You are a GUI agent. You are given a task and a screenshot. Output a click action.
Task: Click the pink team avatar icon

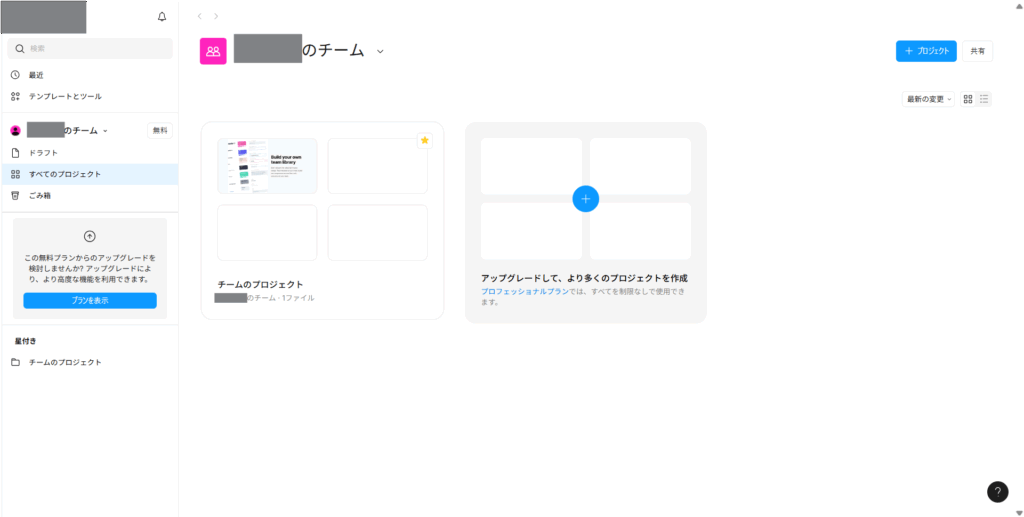213,51
